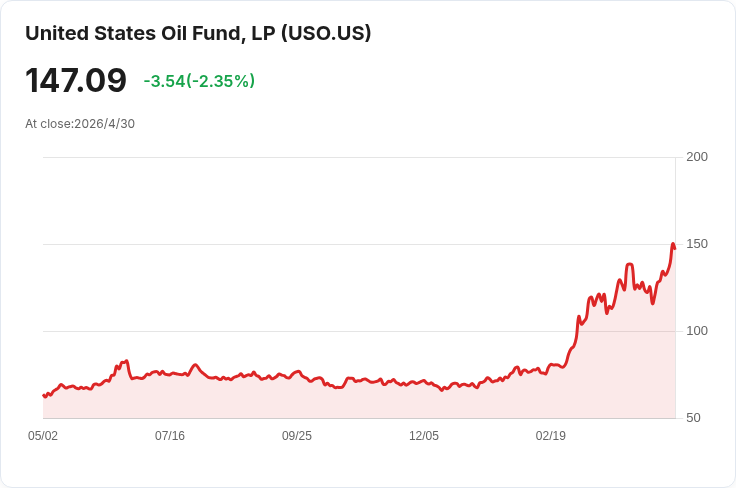Select the green -3.54(-2.35%) change text
Screen dimensions: 736x488
click(x=199, y=81)
